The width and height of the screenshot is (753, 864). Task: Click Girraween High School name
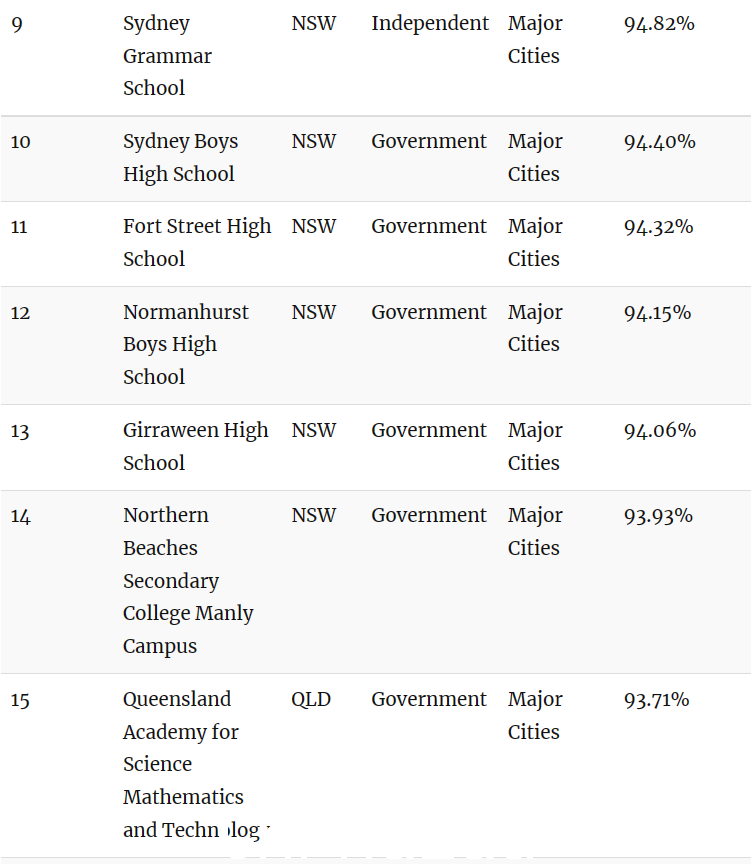click(196, 446)
